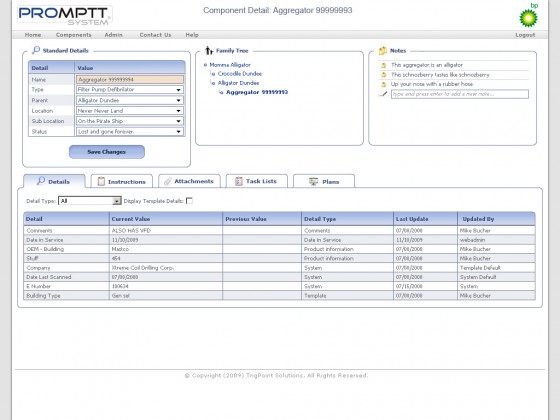Collapse the Momma Alligator tree node
This screenshot has height=420, width=560.
point(205,65)
